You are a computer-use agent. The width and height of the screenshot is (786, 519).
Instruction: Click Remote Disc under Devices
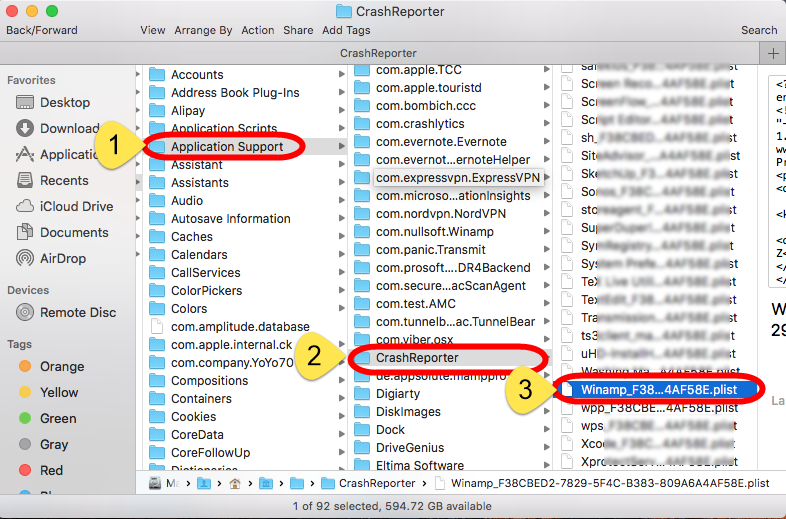point(78,312)
